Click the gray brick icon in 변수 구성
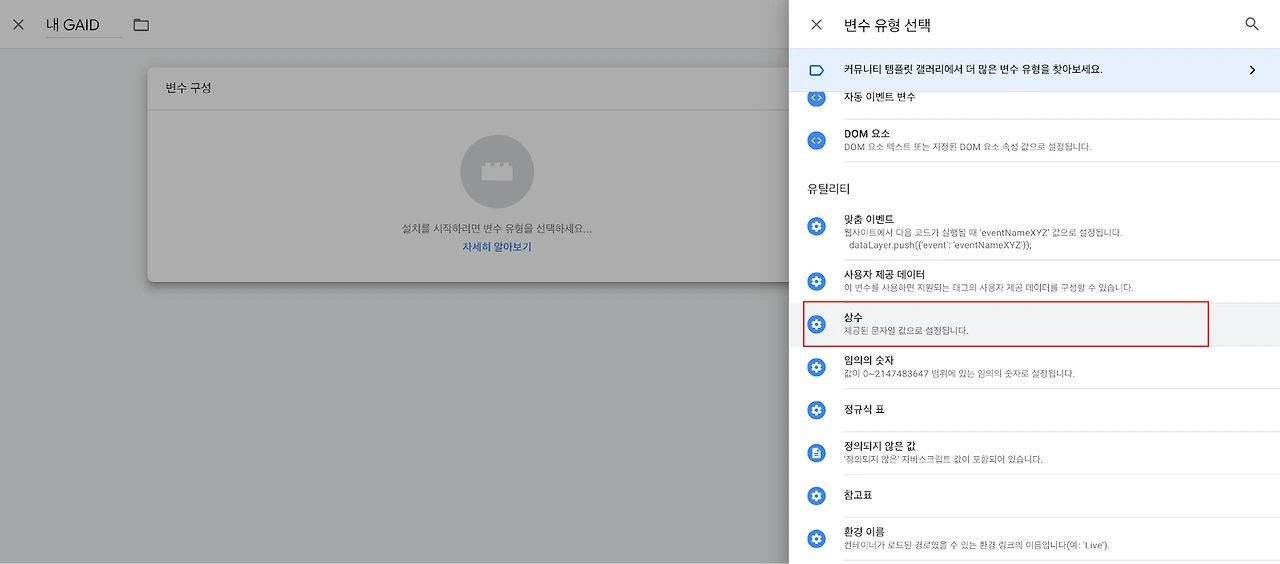This screenshot has width=1280, height=564. (x=497, y=172)
